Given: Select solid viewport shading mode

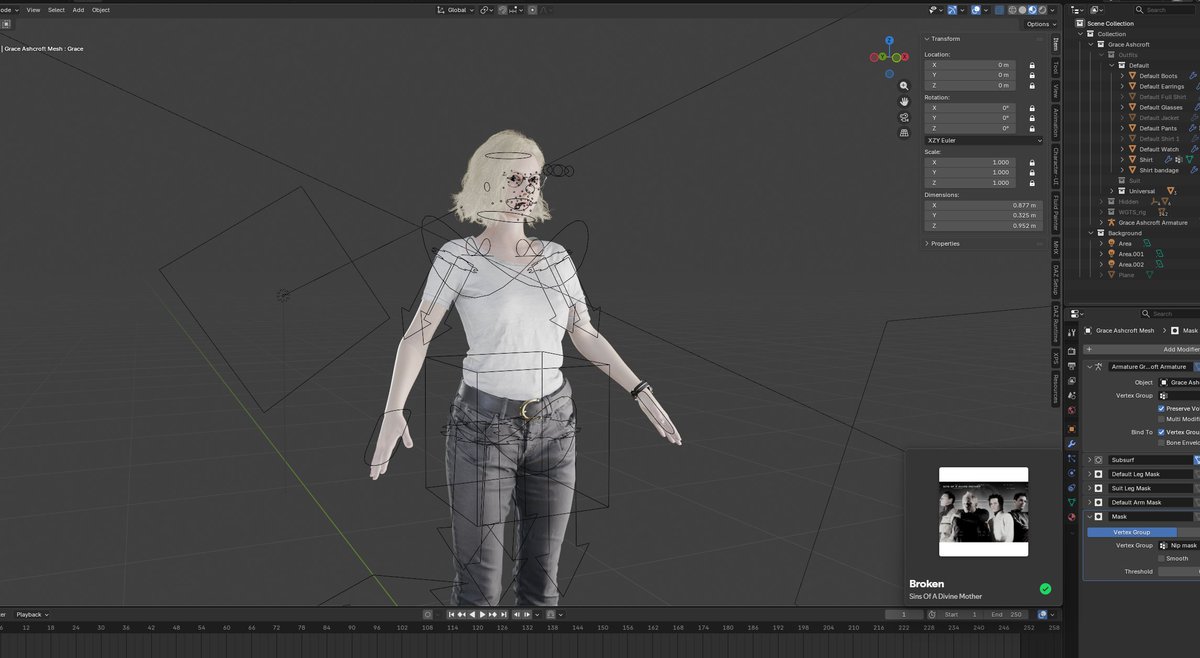Looking at the screenshot, I should [1022, 10].
